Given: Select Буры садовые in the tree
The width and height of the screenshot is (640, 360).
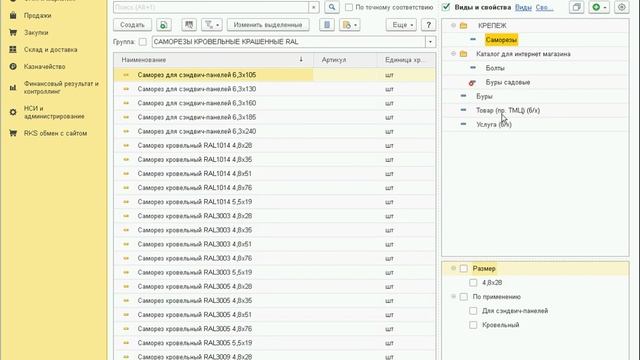Looking at the screenshot, I should [x=508, y=82].
